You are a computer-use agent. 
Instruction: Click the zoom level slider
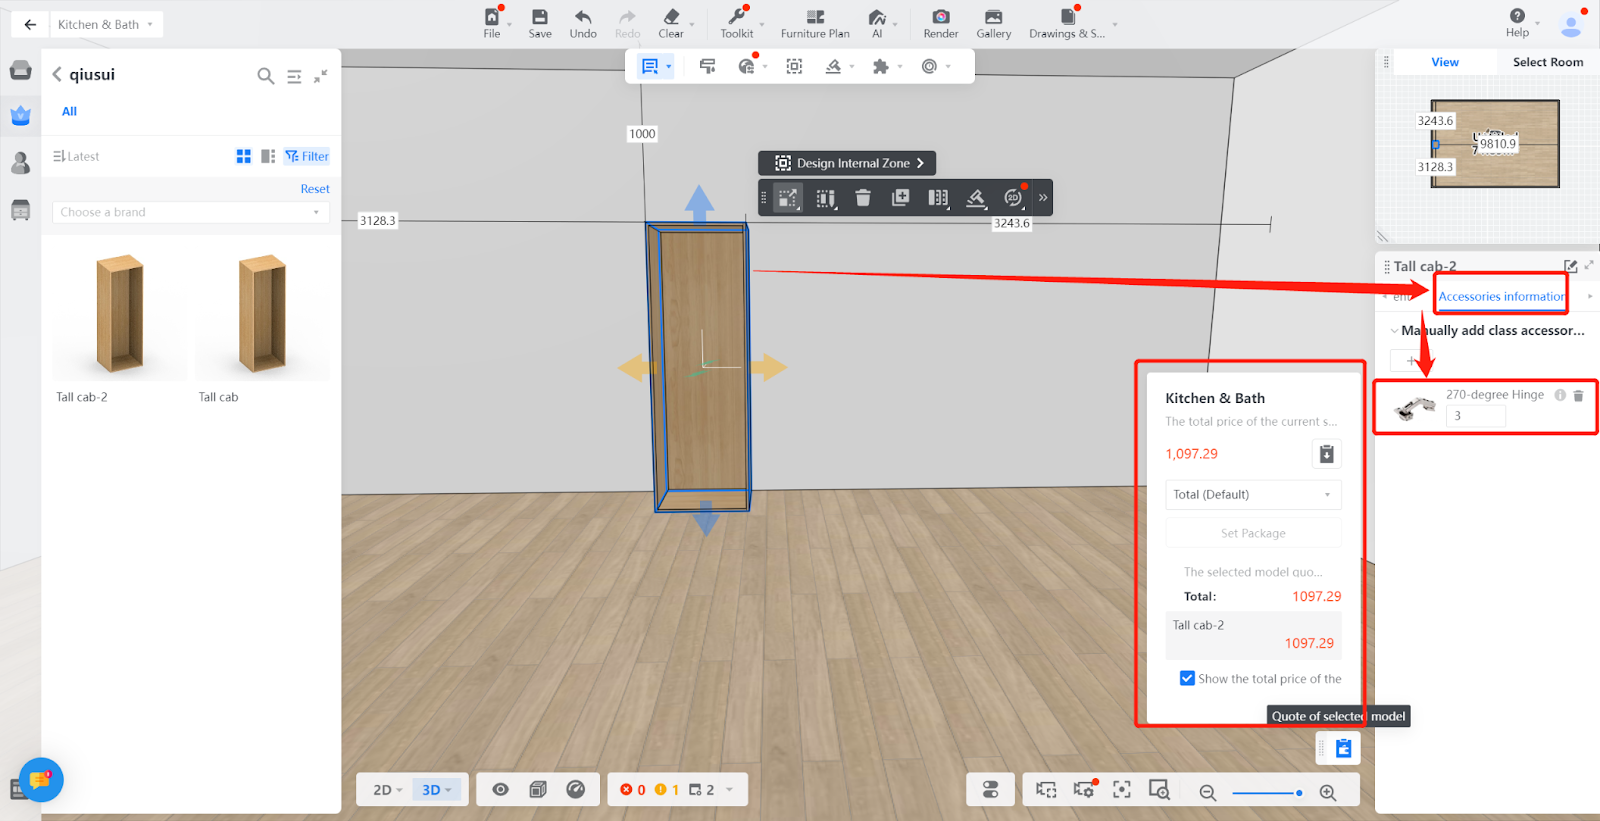(1267, 792)
